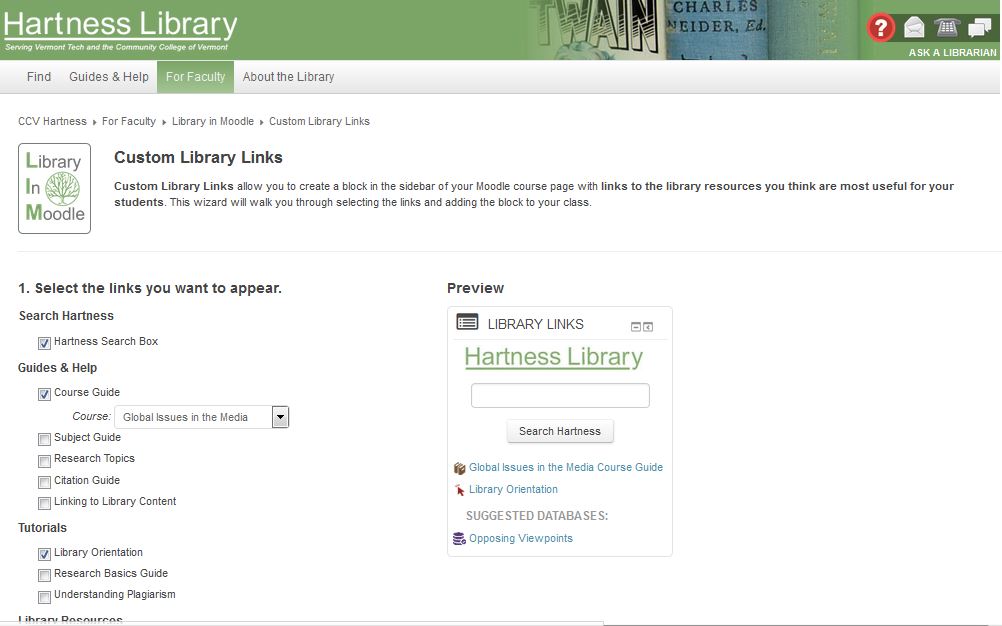Open the Find menu
1002x626 pixels.
(39, 77)
